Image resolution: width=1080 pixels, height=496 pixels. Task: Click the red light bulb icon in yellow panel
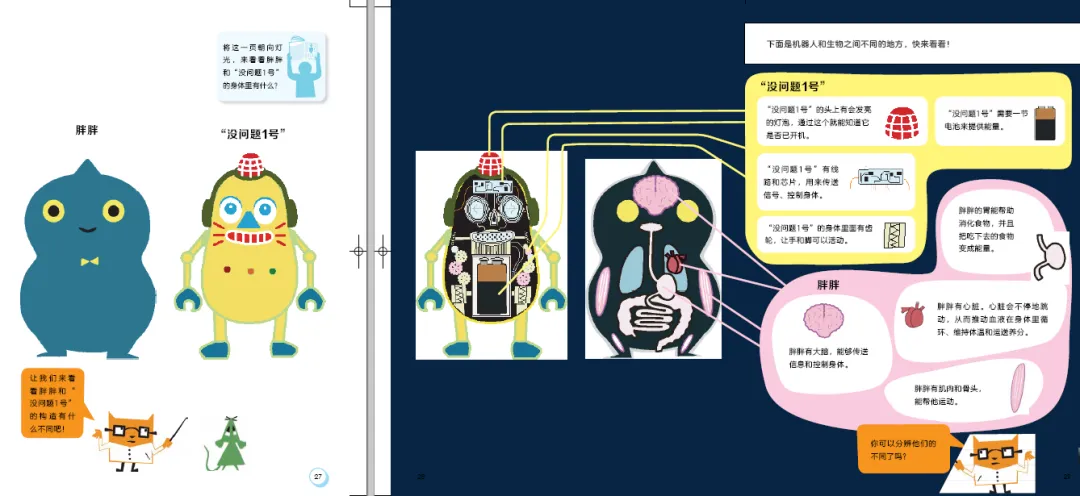[903, 124]
